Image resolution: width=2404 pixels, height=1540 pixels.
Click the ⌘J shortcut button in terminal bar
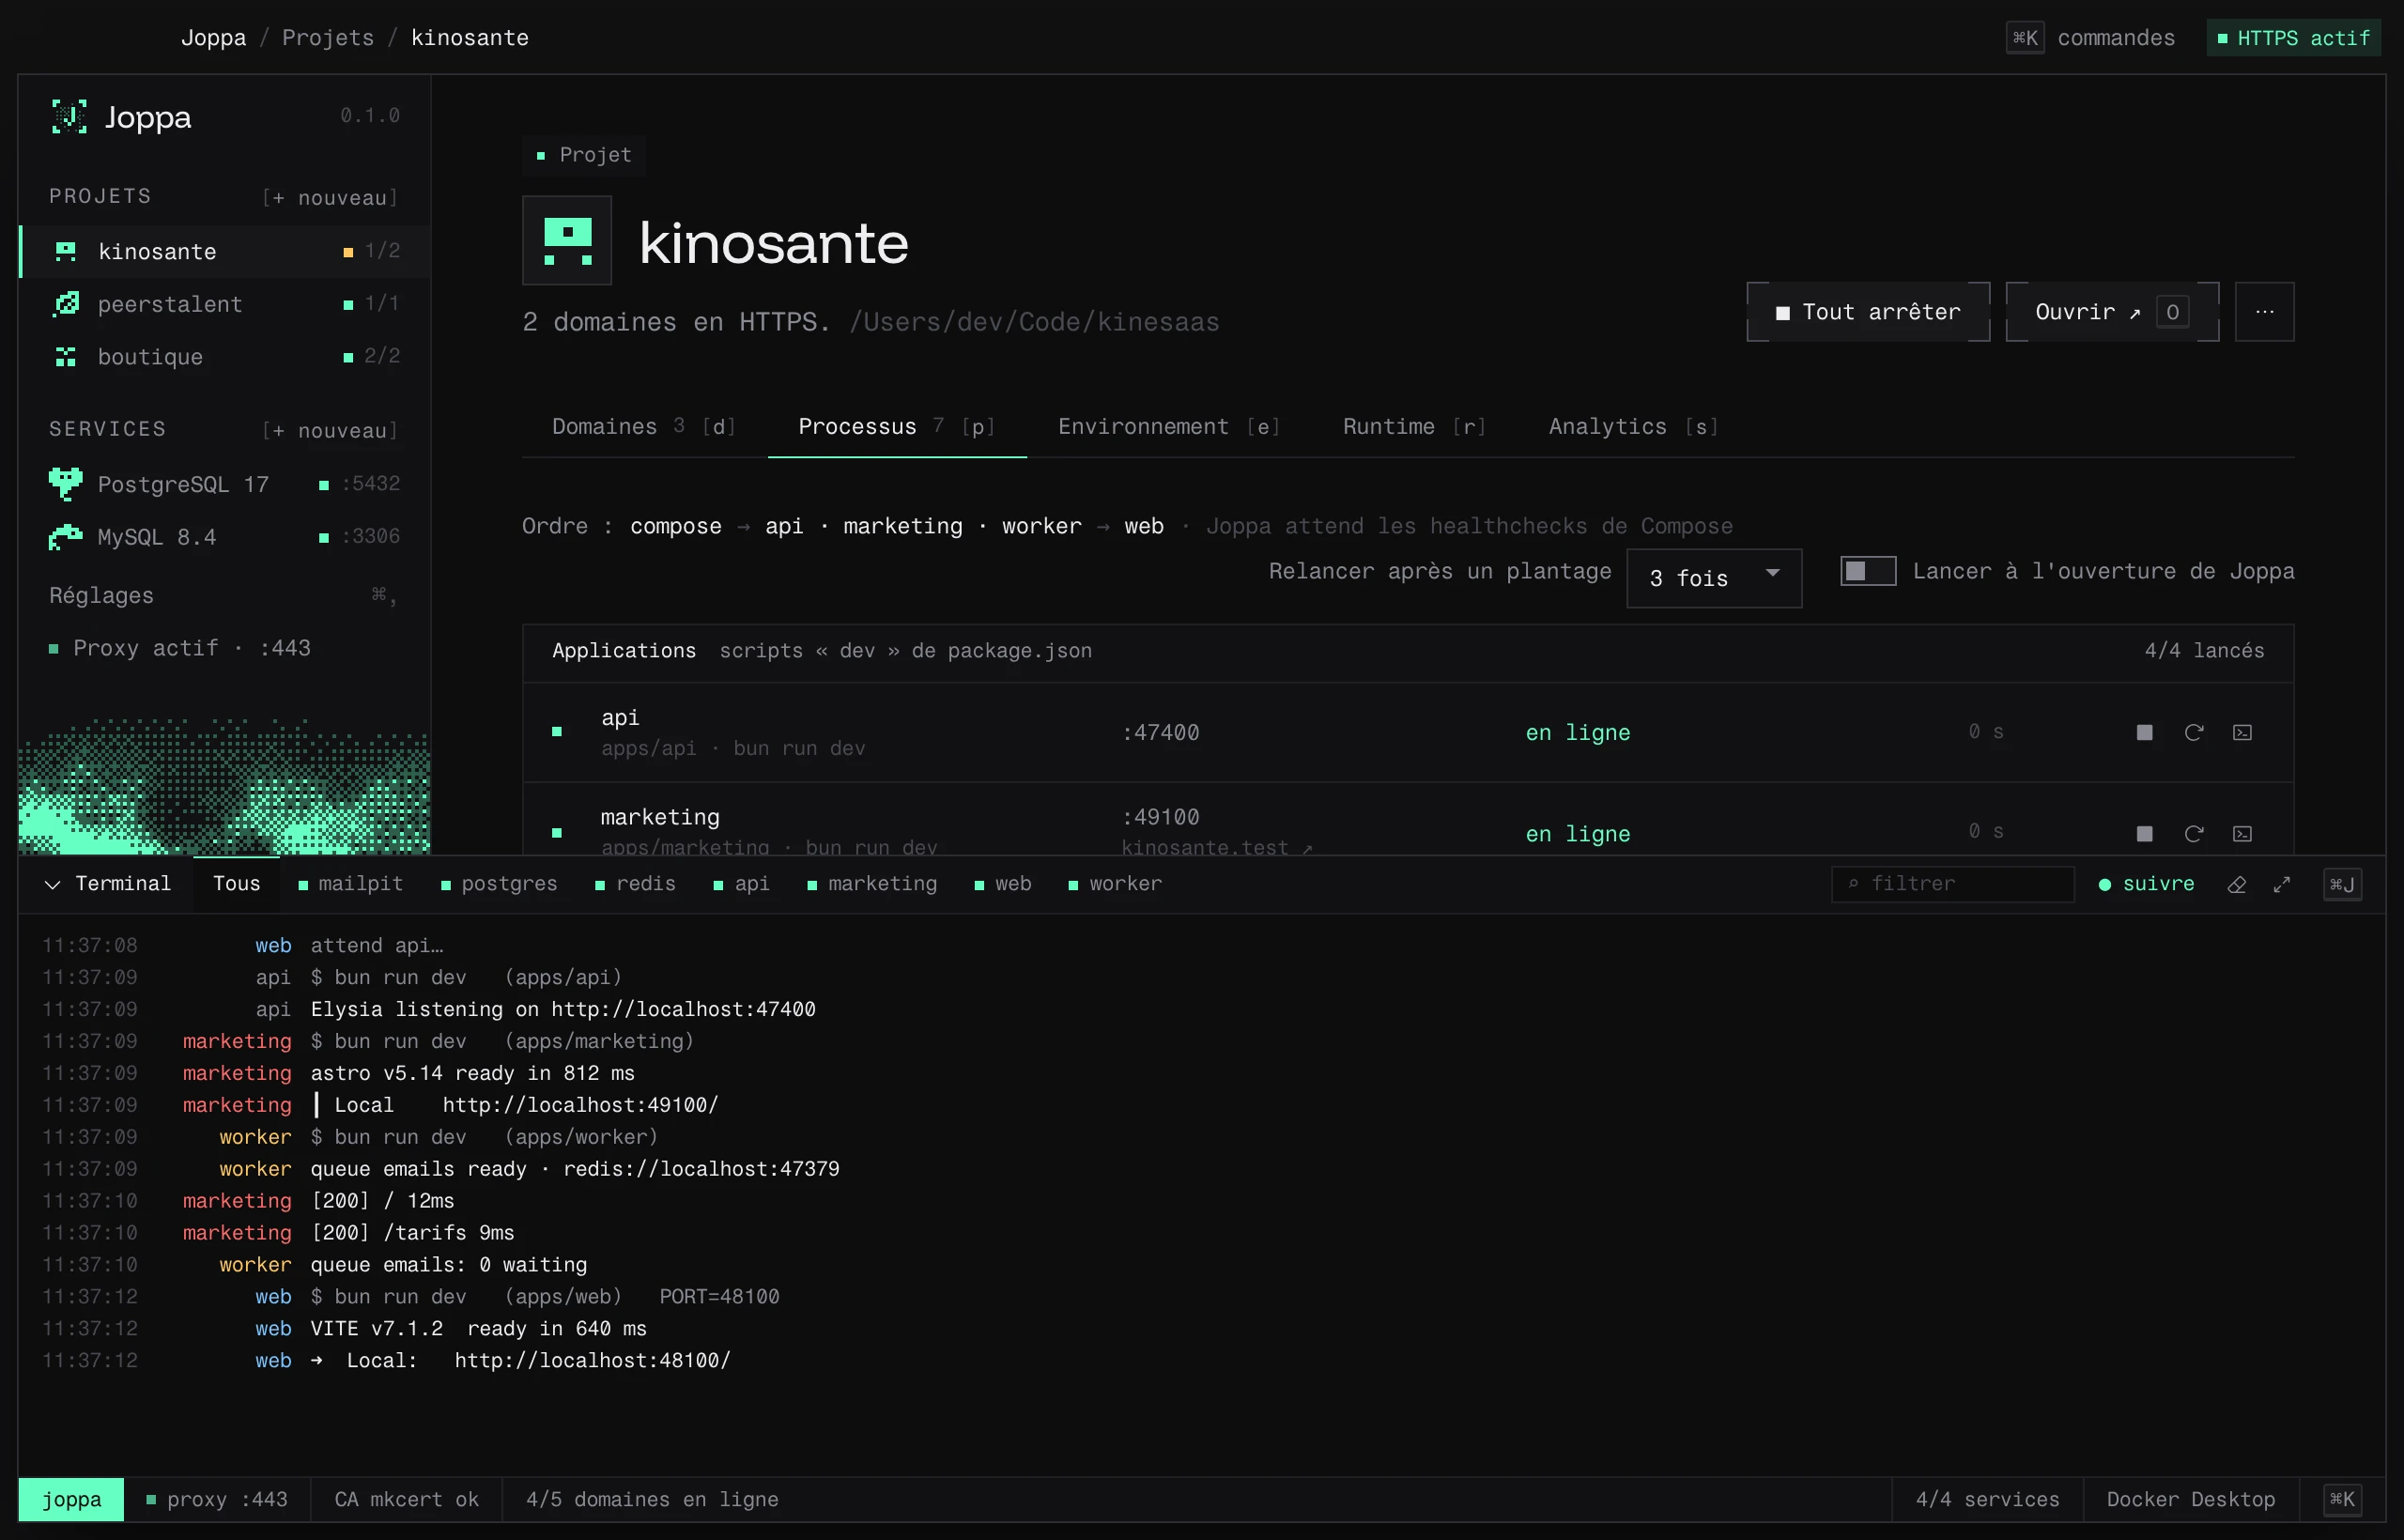click(2342, 885)
